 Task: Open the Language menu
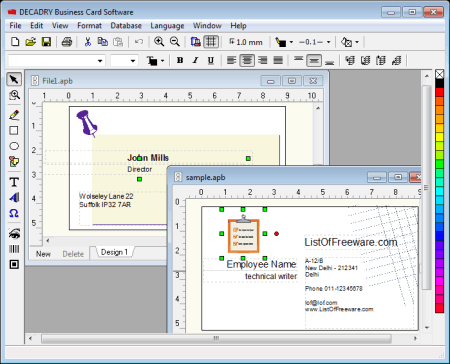tap(167, 26)
